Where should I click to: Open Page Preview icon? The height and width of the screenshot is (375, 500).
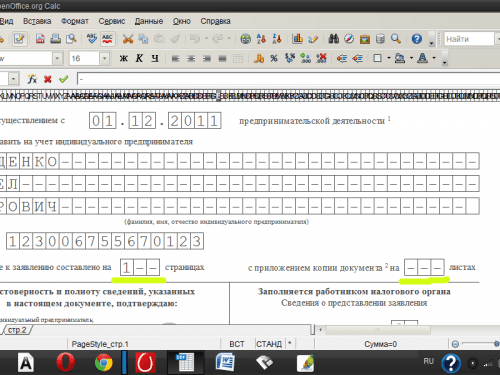[71, 39]
